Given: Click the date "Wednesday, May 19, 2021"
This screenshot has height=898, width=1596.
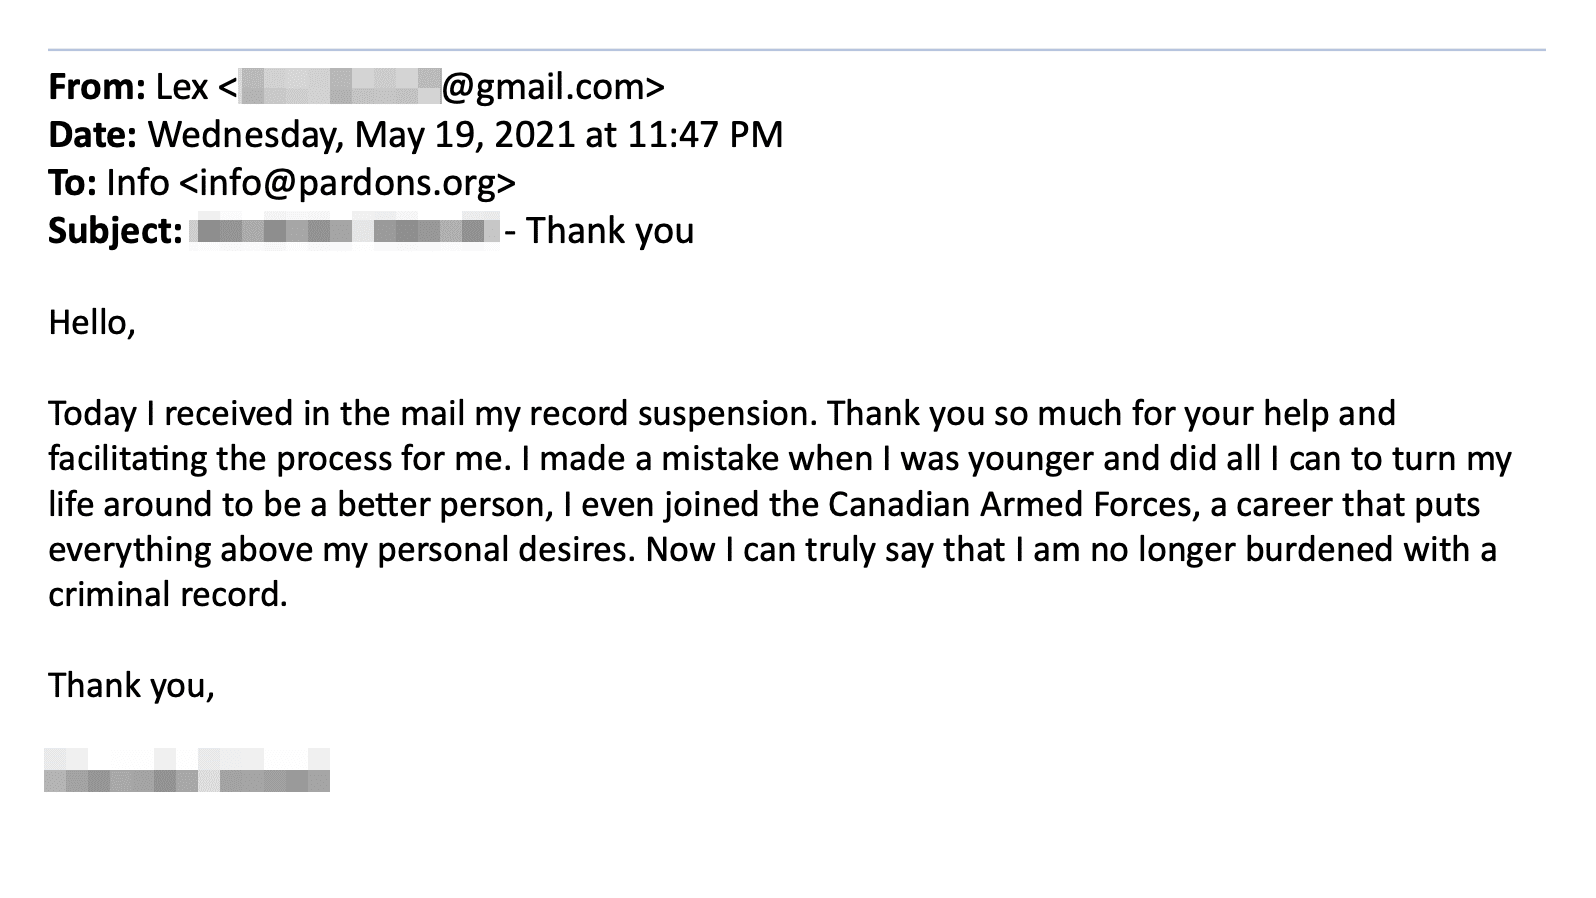Looking at the screenshot, I should 361,136.
